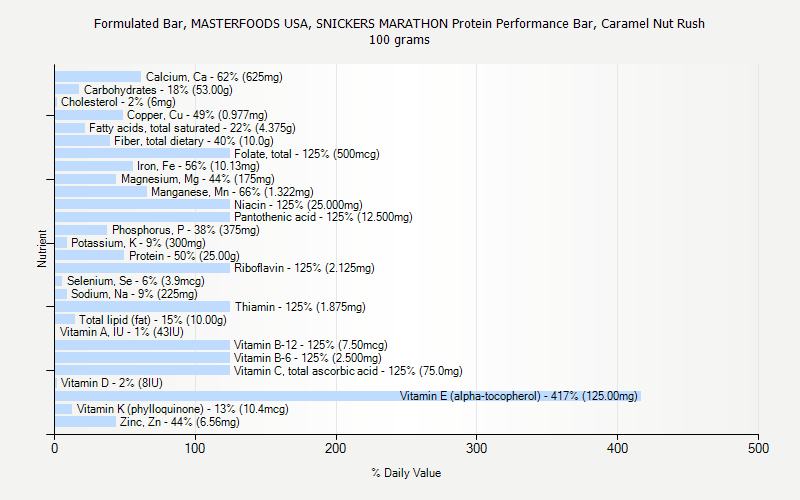Select the Cholesterol - 2% label
800x500 pixels.
pos(118,102)
